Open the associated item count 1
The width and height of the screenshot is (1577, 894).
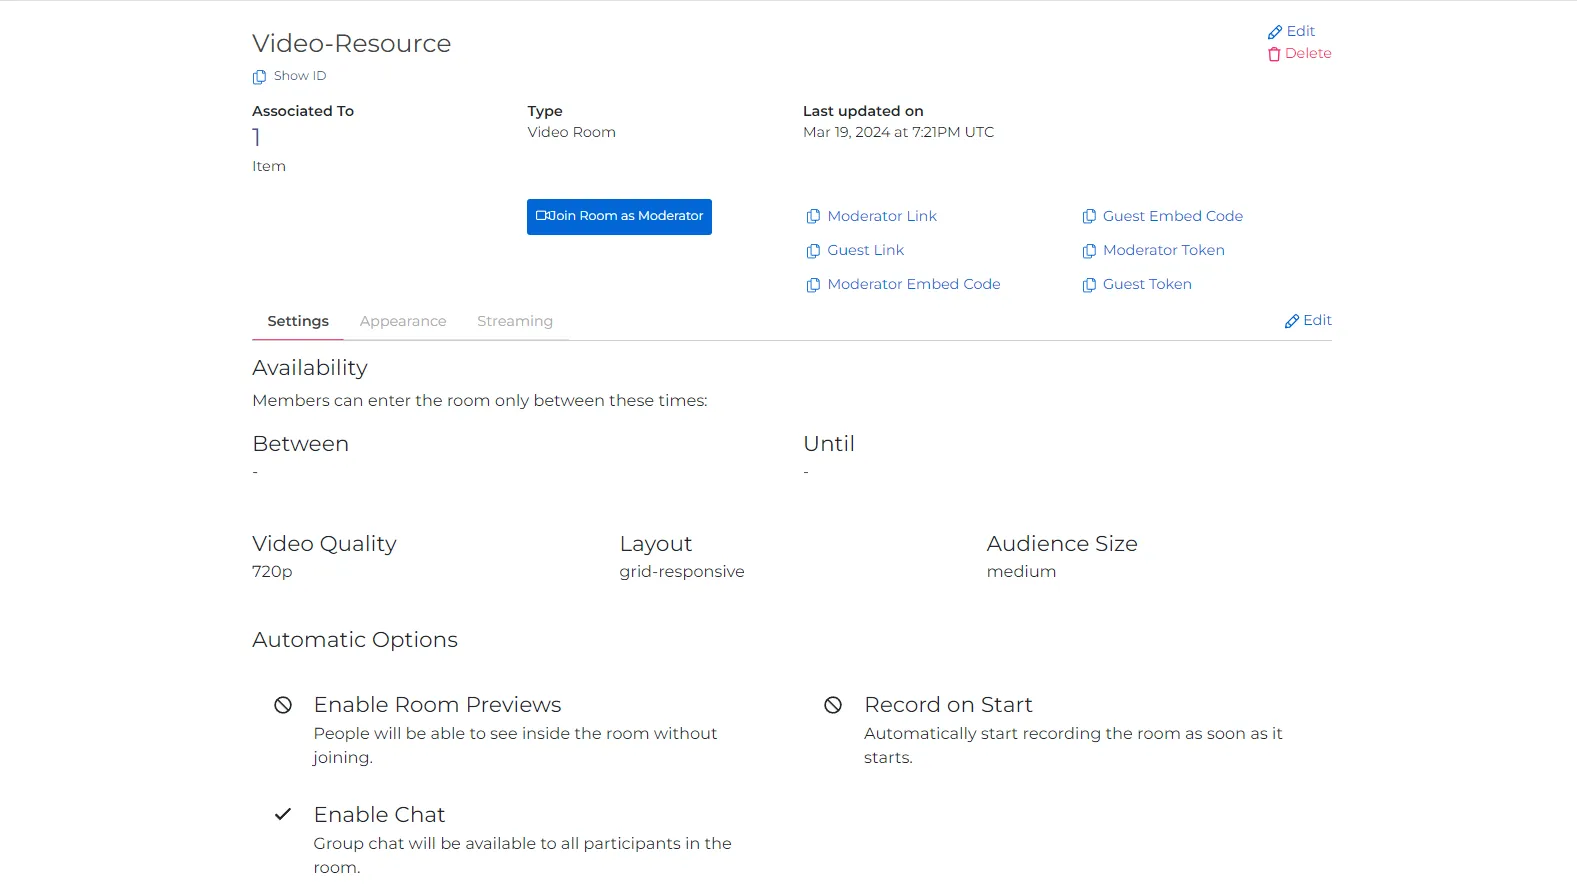pos(257,137)
